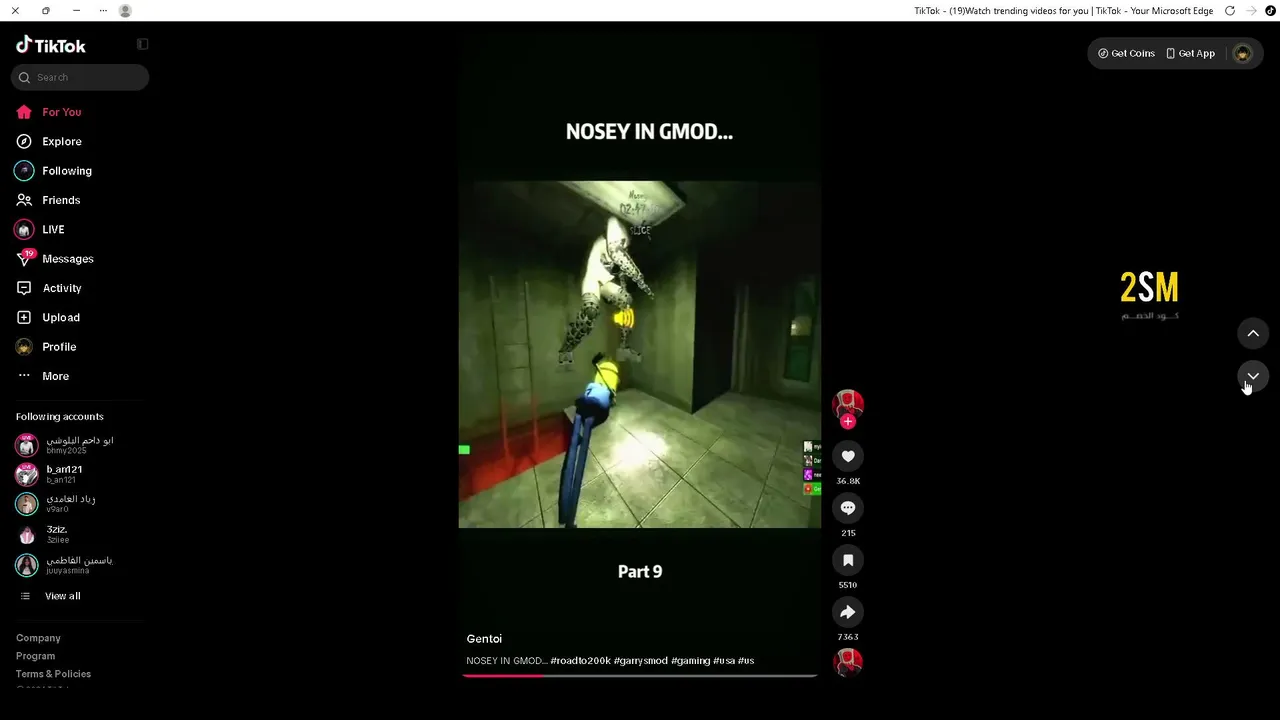This screenshot has height=720, width=1280.
Task: Click TikTok app icon in title bar
Action: pos(1270,11)
